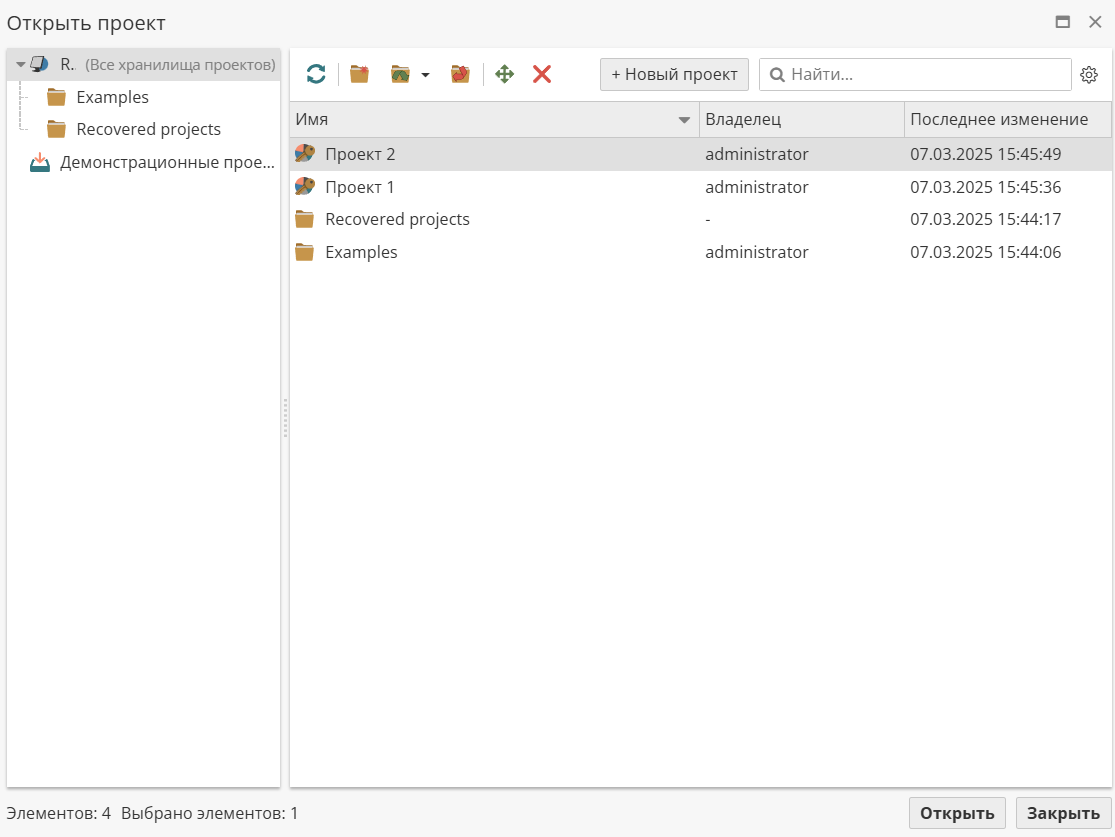1115x837 pixels.
Task: Select Recovered projects in the list
Action: 700,219
